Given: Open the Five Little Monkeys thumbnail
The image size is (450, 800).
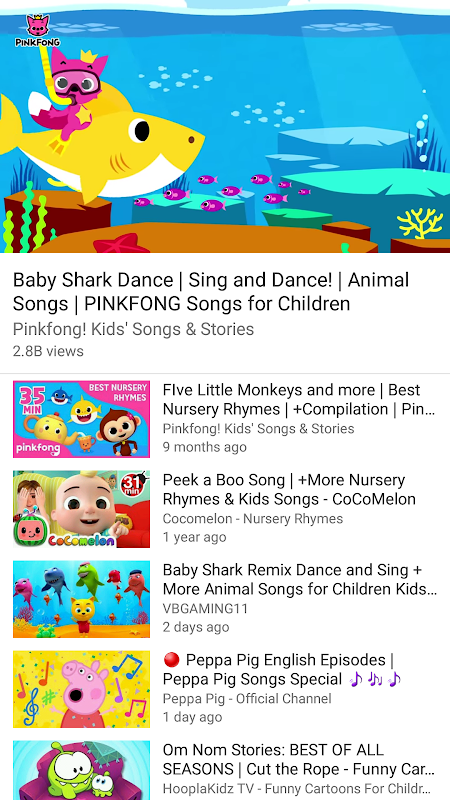Looking at the screenshot, I should click(x=82, y=419).
